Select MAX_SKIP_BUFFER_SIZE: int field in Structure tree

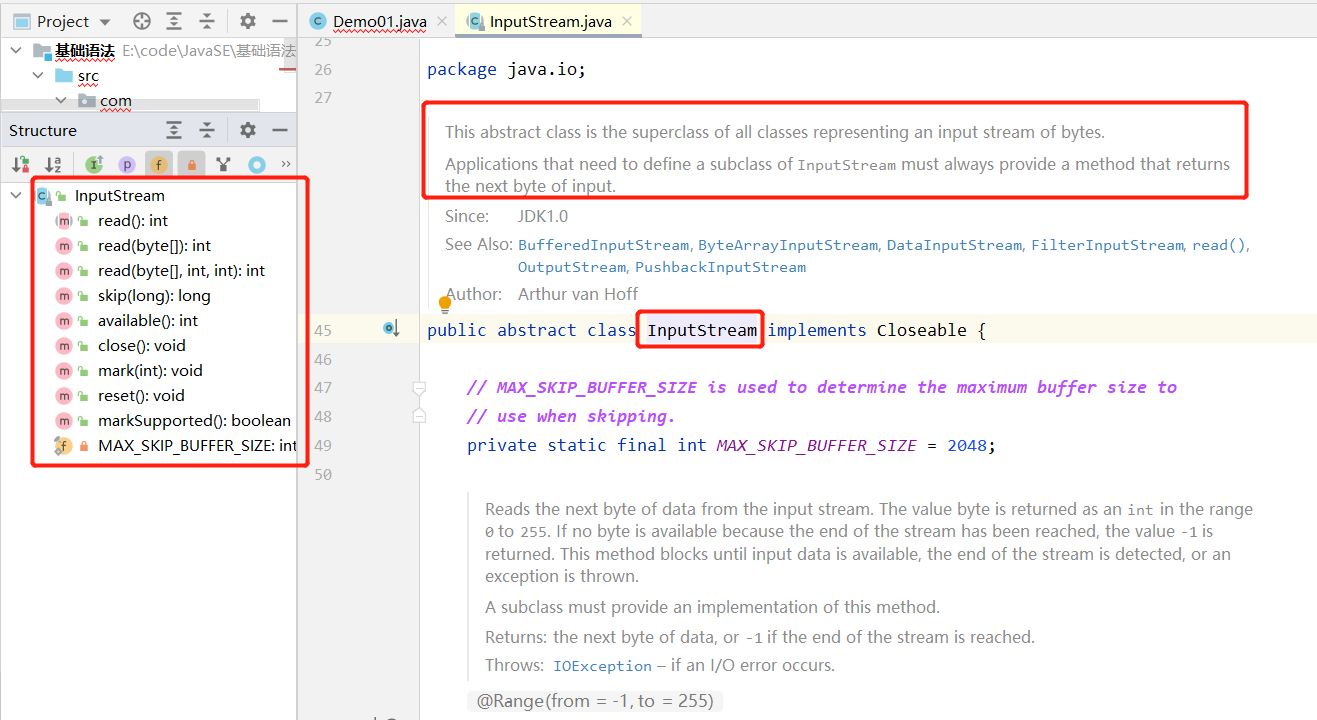coord(197,445)
